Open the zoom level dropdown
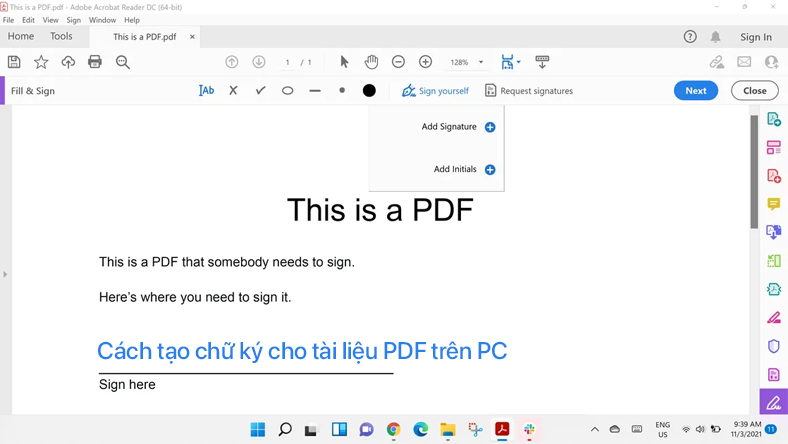This screenshot has height=444, width=788. point(481,62)
